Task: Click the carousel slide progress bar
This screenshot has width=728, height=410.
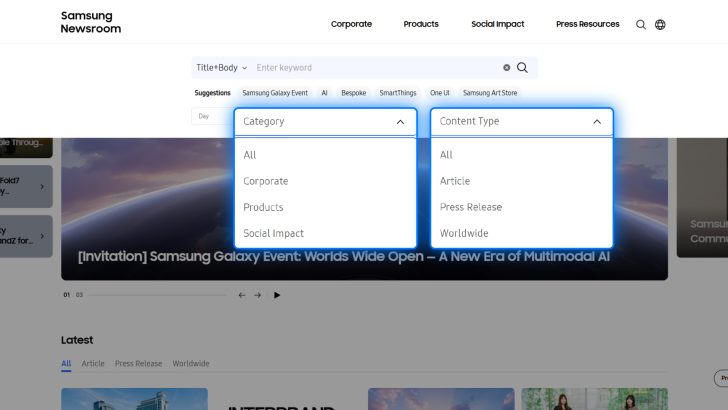Action: click(x=155, y=295)
